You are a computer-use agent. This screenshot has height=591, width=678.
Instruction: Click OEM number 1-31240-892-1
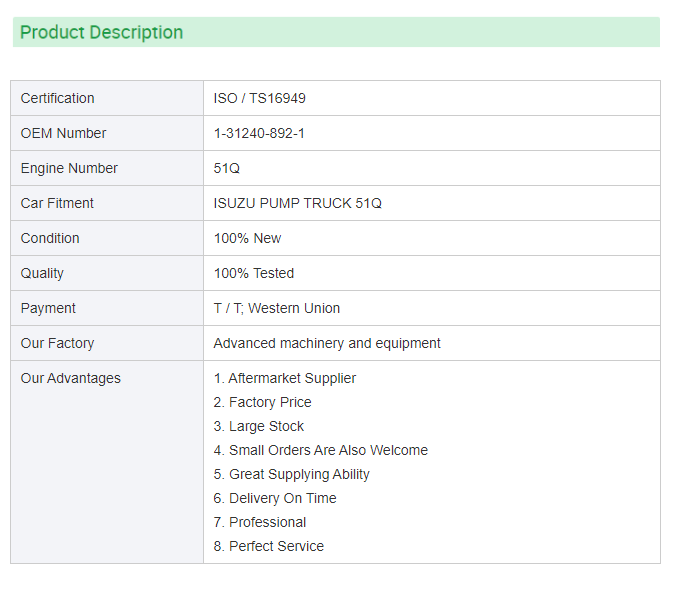[x=259, y=133]
